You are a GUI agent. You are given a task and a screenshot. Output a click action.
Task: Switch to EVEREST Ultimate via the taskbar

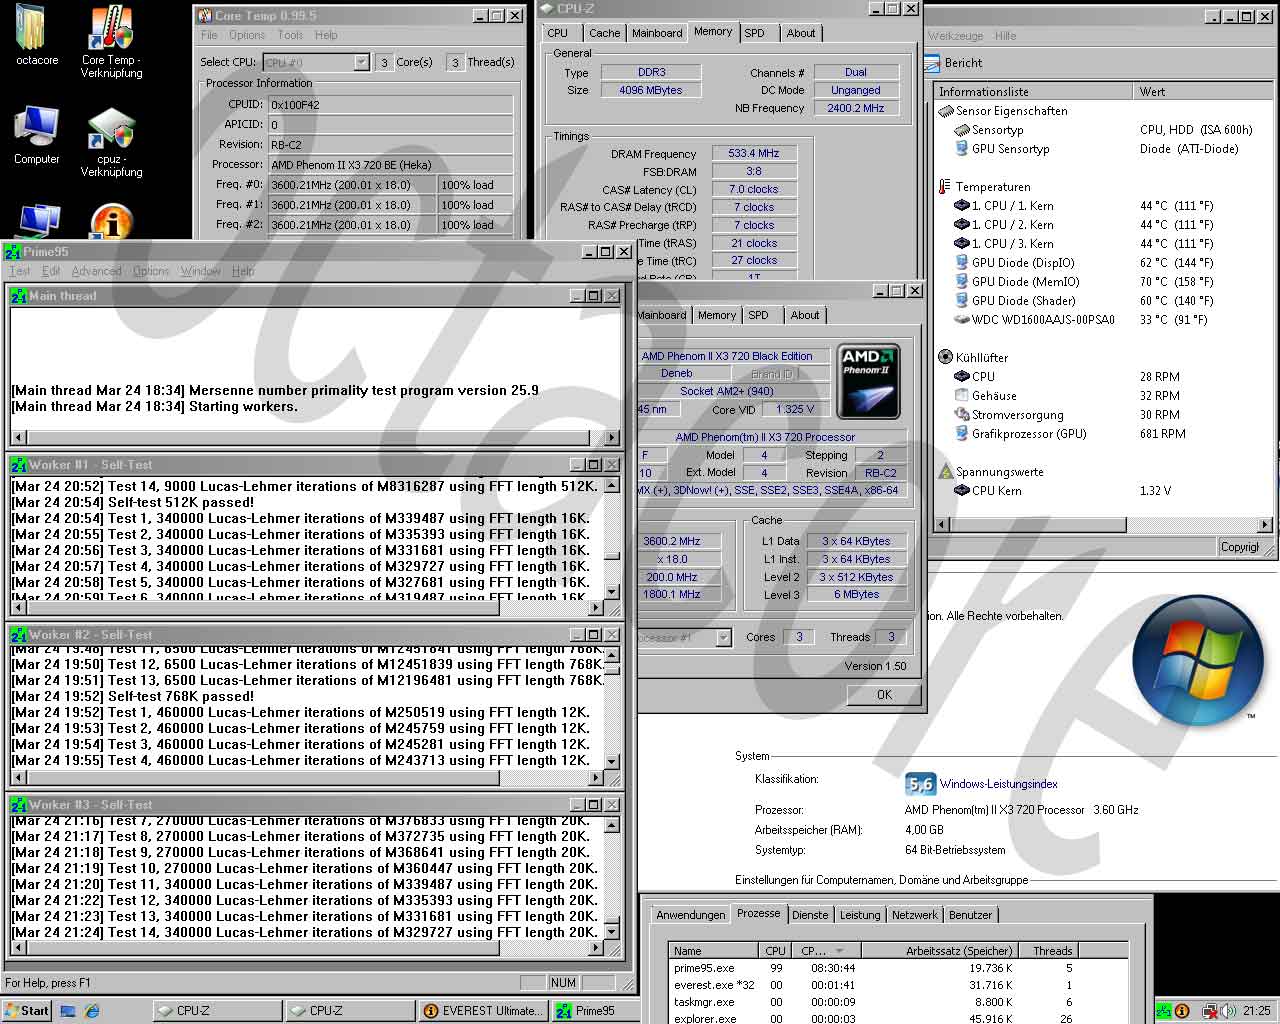click(x=484, y=1011)
